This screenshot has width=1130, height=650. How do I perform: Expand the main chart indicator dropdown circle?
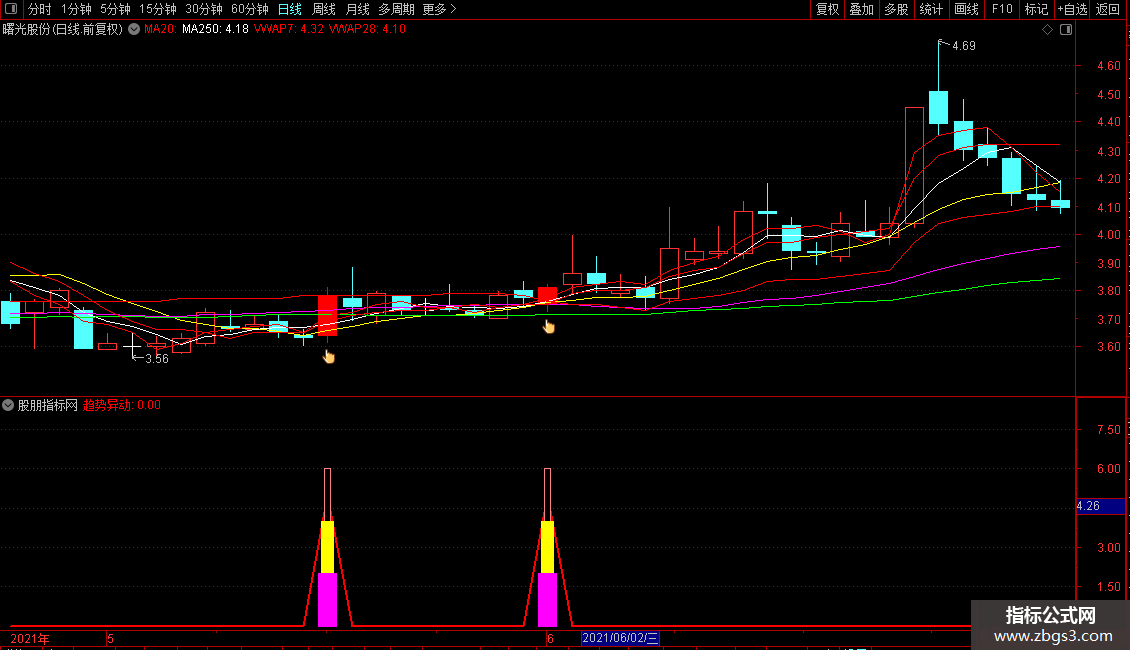[134, 30]
